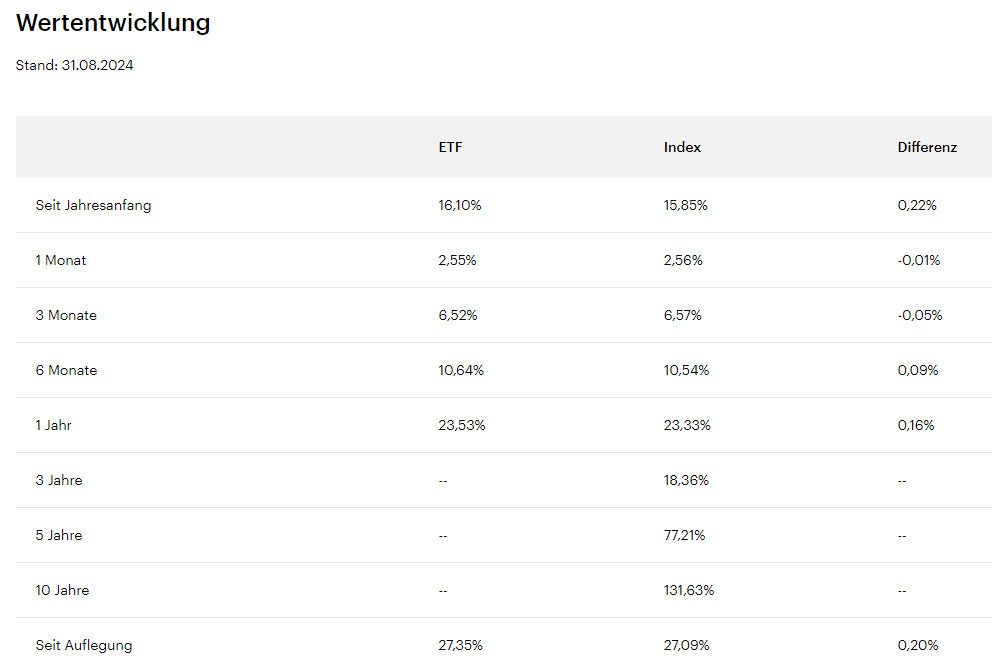Click the 1 Jahr row label
This screenshot has width=992, height=670.
tap(54, 425)
